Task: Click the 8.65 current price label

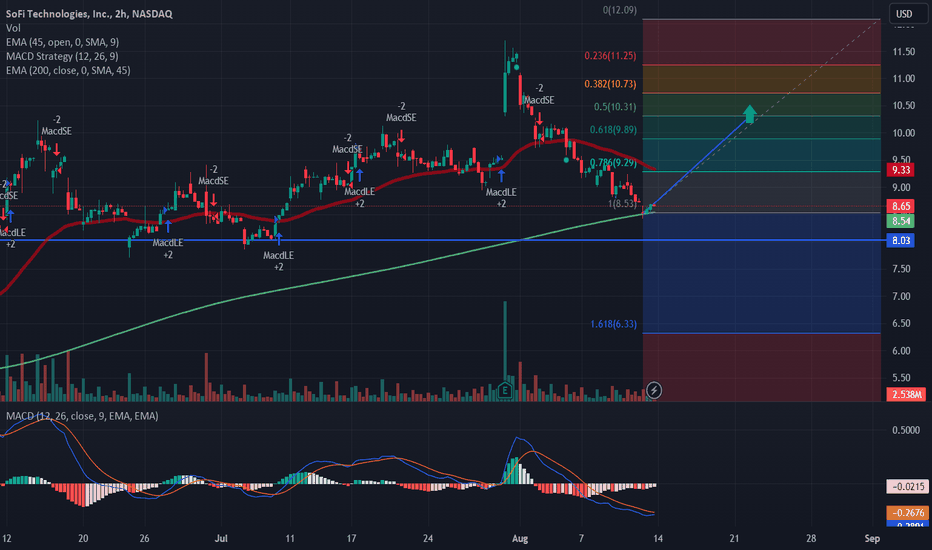Action: [900, 206]
